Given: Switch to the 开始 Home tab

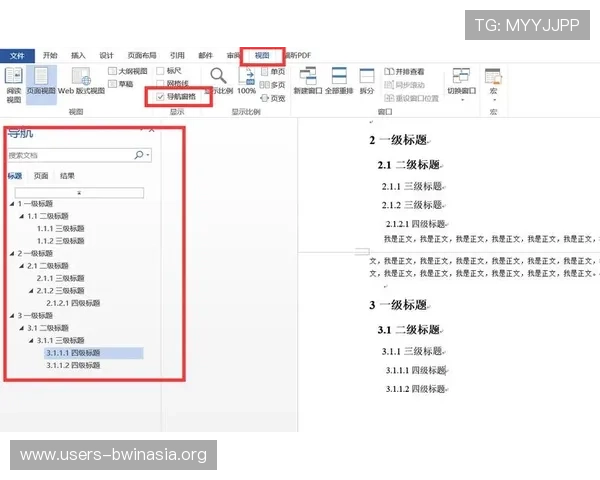Looking at the screenshot, I should tap(50, 56).
